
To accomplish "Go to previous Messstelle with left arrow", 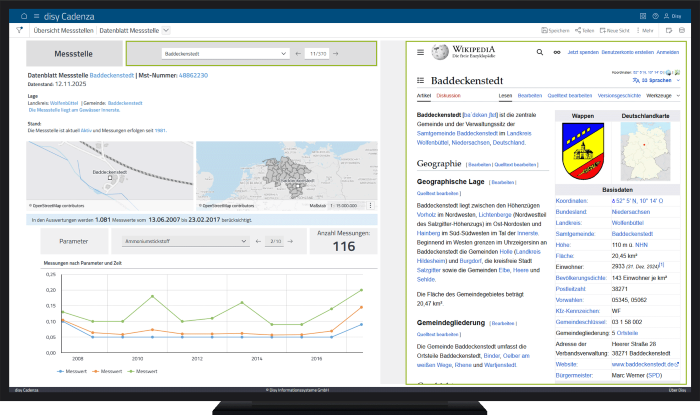I will pos(298,54).
